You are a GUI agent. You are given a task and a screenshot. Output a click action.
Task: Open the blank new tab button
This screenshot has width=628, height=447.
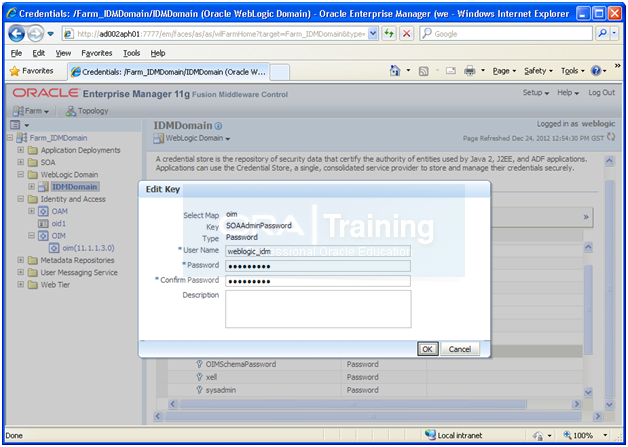(x=280, y=72)
